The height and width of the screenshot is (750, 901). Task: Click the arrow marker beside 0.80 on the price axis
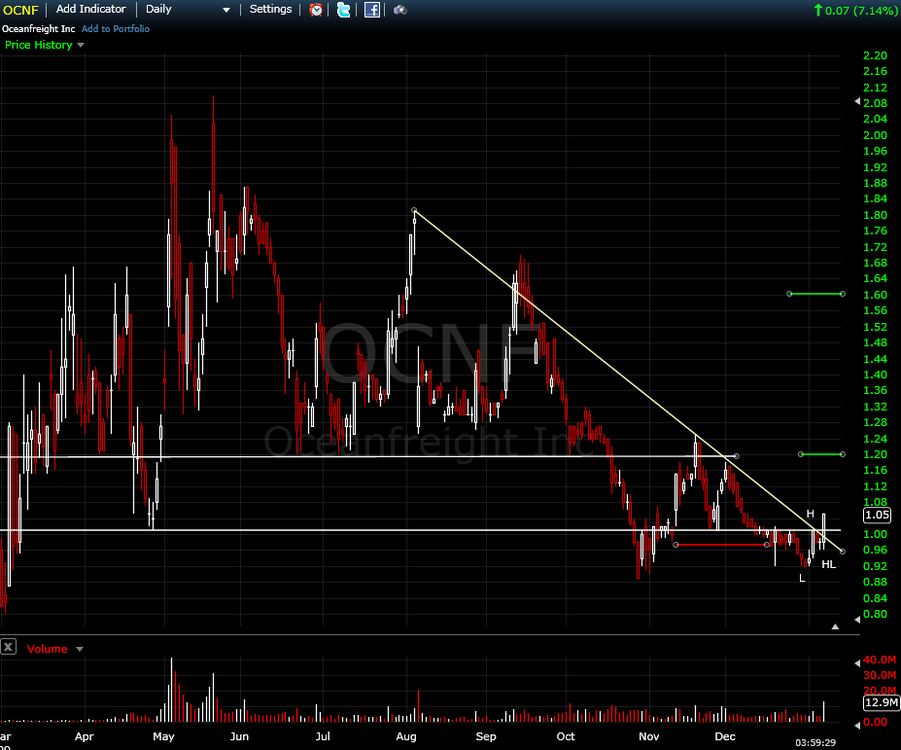[857, 620]
